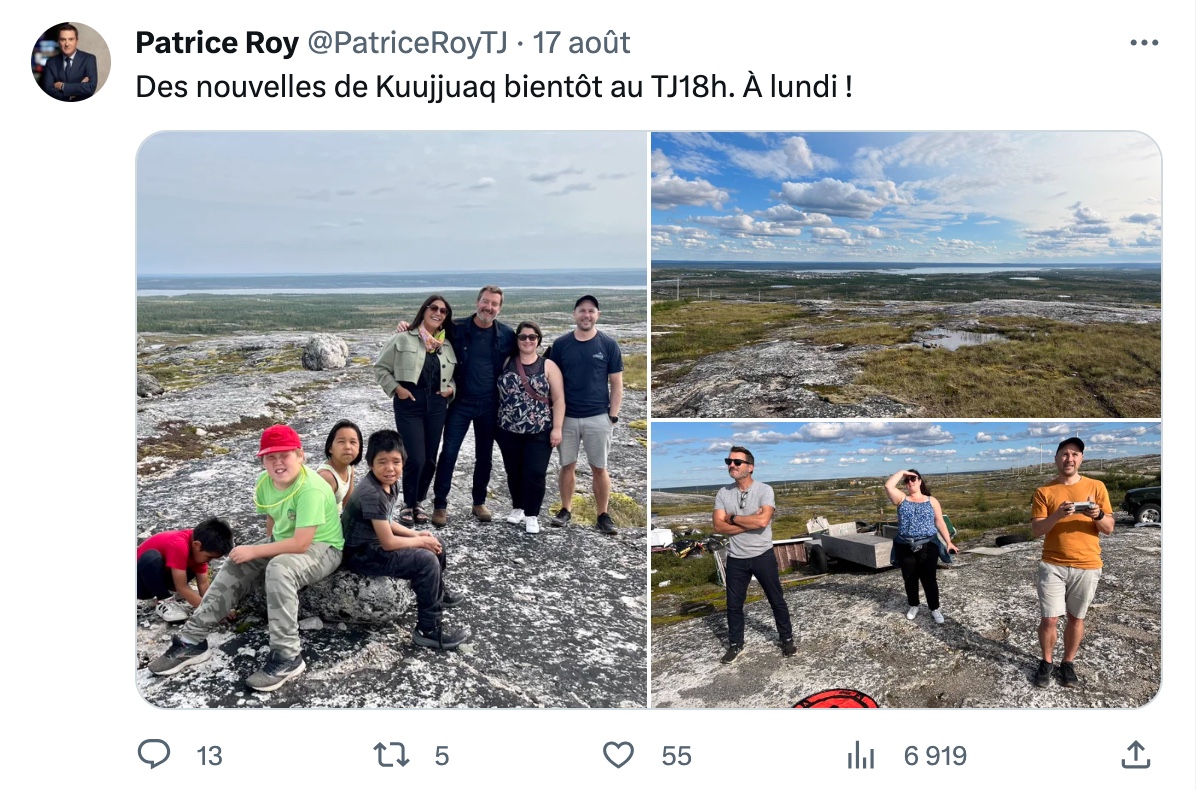Click the share upload icon

coord(1136,754)
